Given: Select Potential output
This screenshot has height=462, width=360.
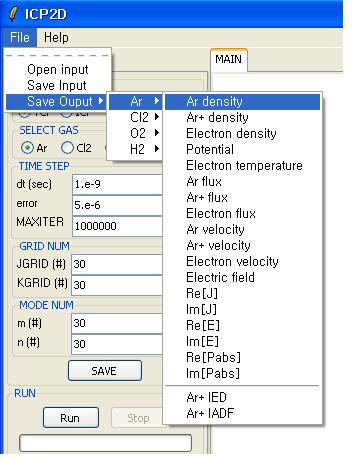Looking at the screenshot, I should (x=243, y=149).
